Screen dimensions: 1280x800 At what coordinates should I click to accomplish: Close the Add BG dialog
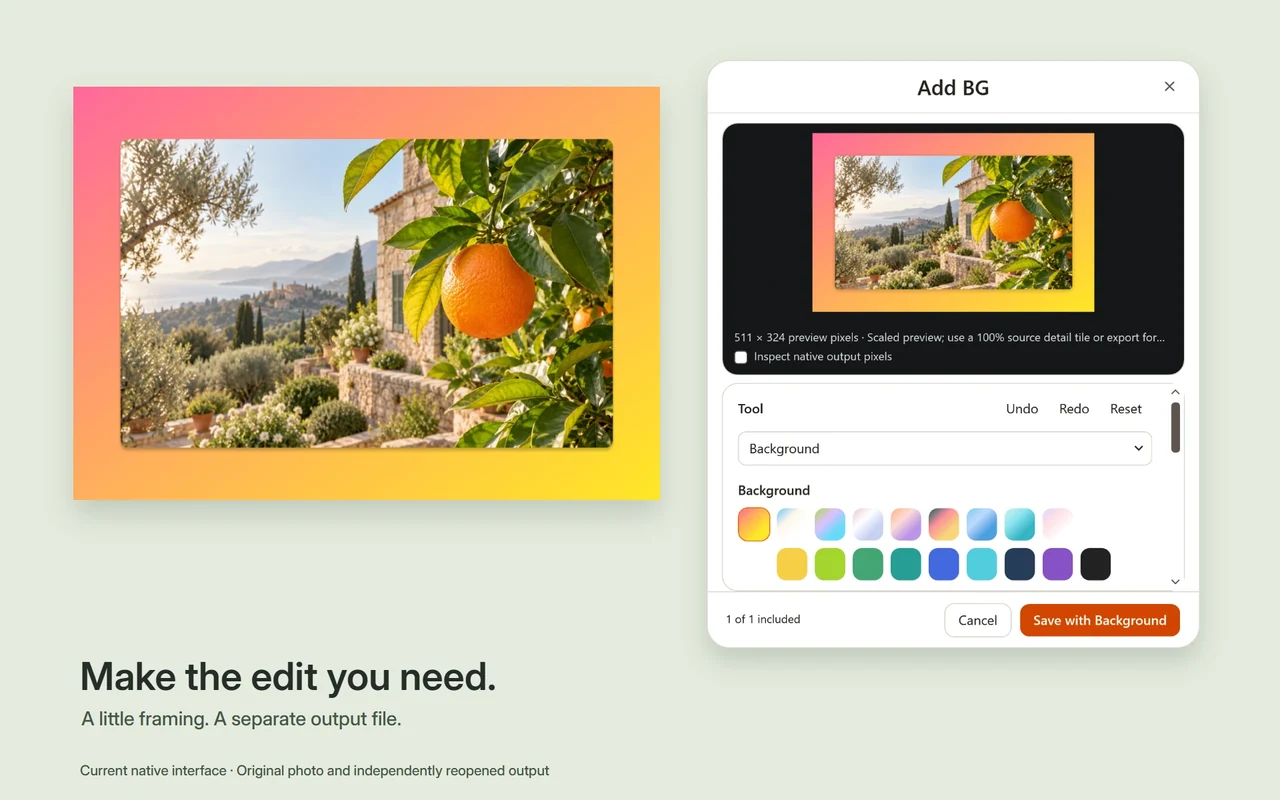tap(1169, 87)
